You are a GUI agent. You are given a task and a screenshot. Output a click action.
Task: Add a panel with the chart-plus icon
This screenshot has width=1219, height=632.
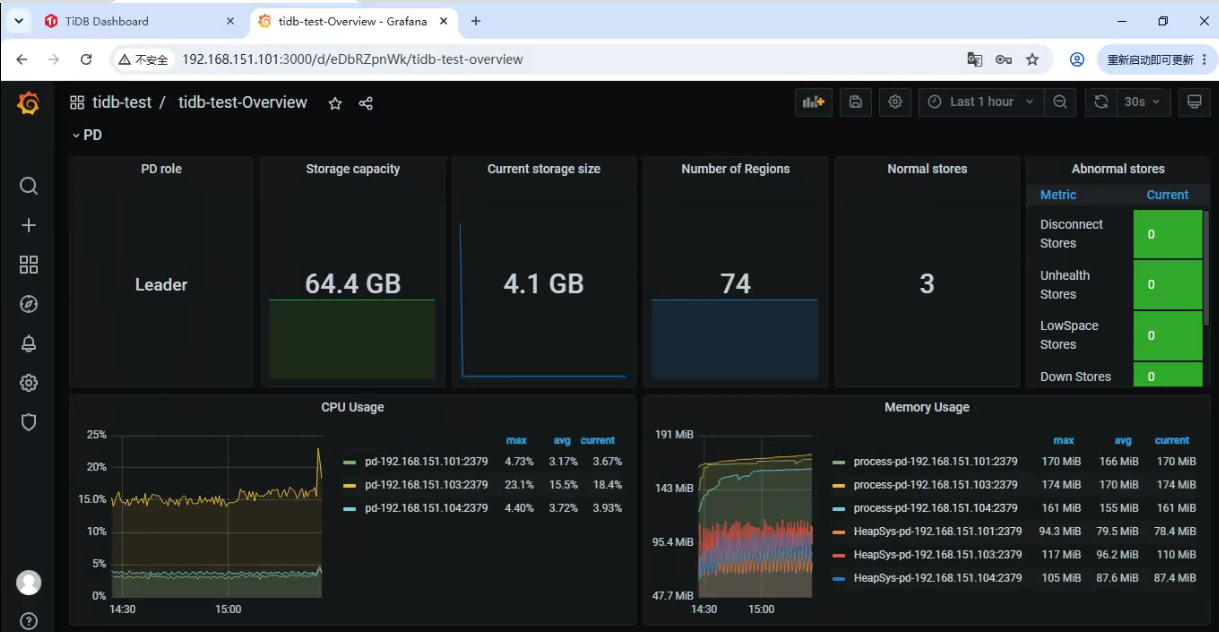[x=814, y=102]
